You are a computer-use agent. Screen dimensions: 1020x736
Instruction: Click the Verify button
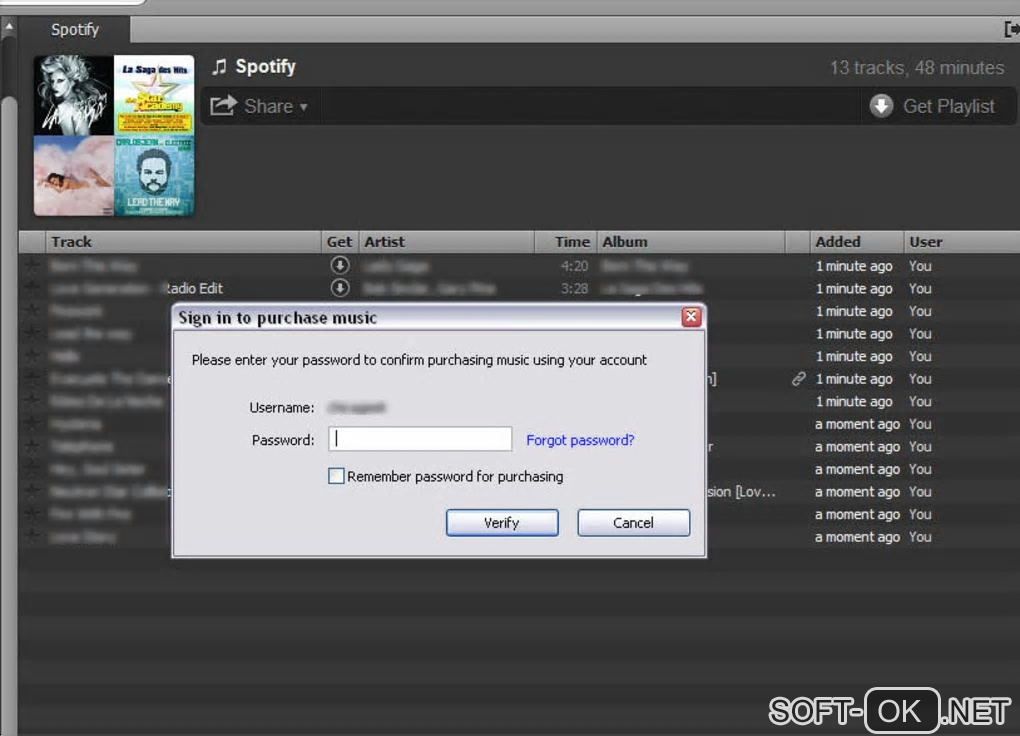(x=502, y=523)
